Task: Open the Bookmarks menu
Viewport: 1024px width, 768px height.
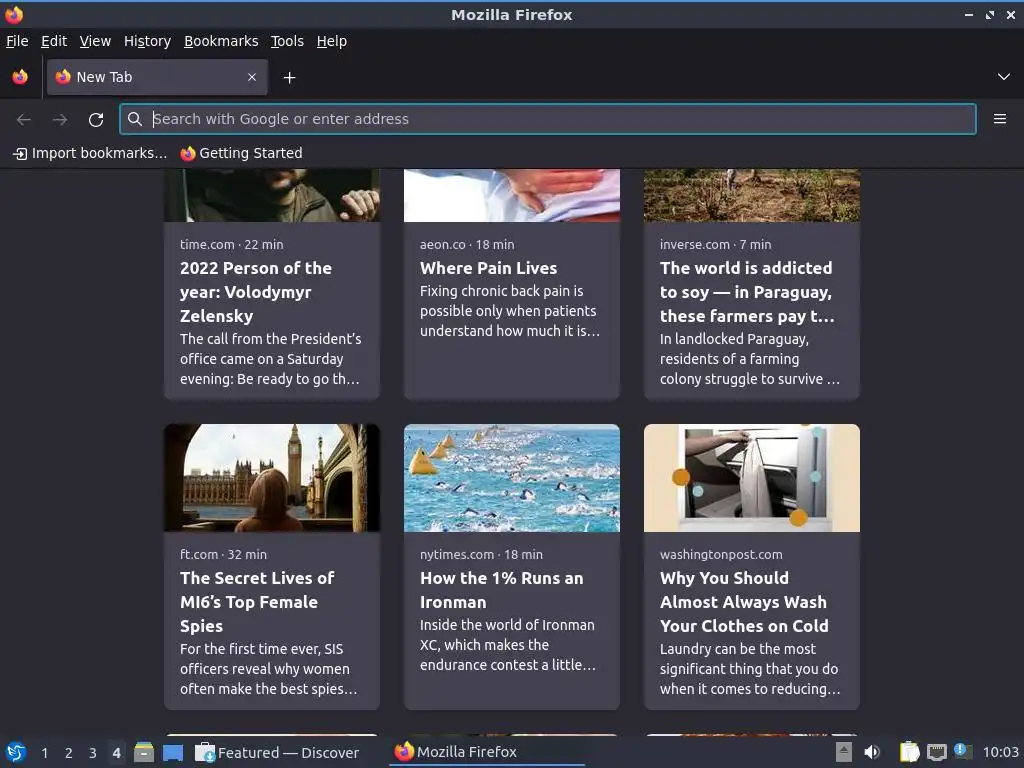Action: 221,41
